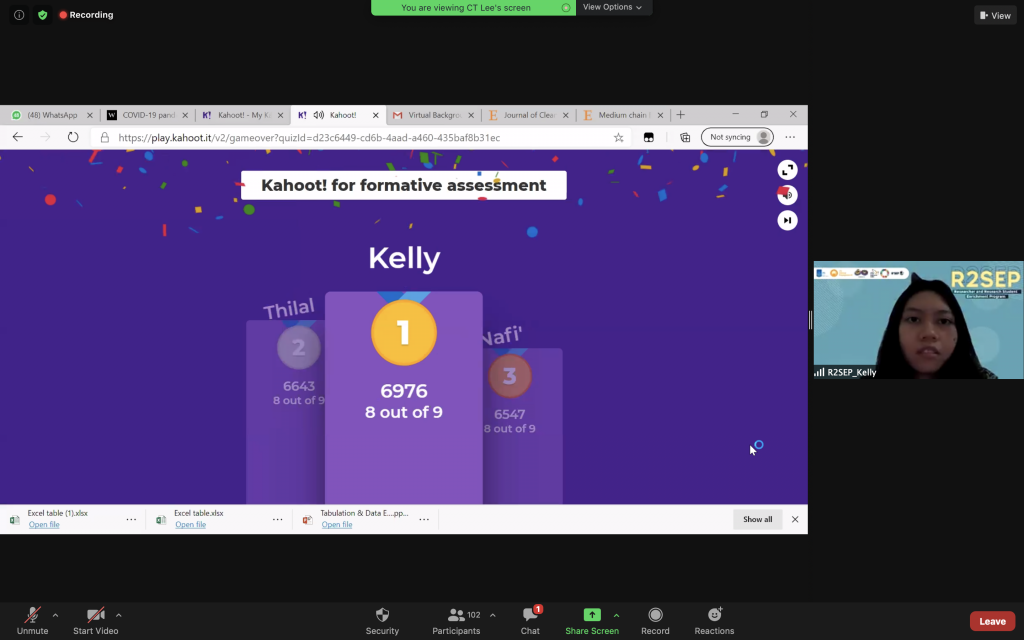The height and width of the screenshot is (640, 1024).
Task: Click the green Share Screen icon
Action: tap(591, 615)
